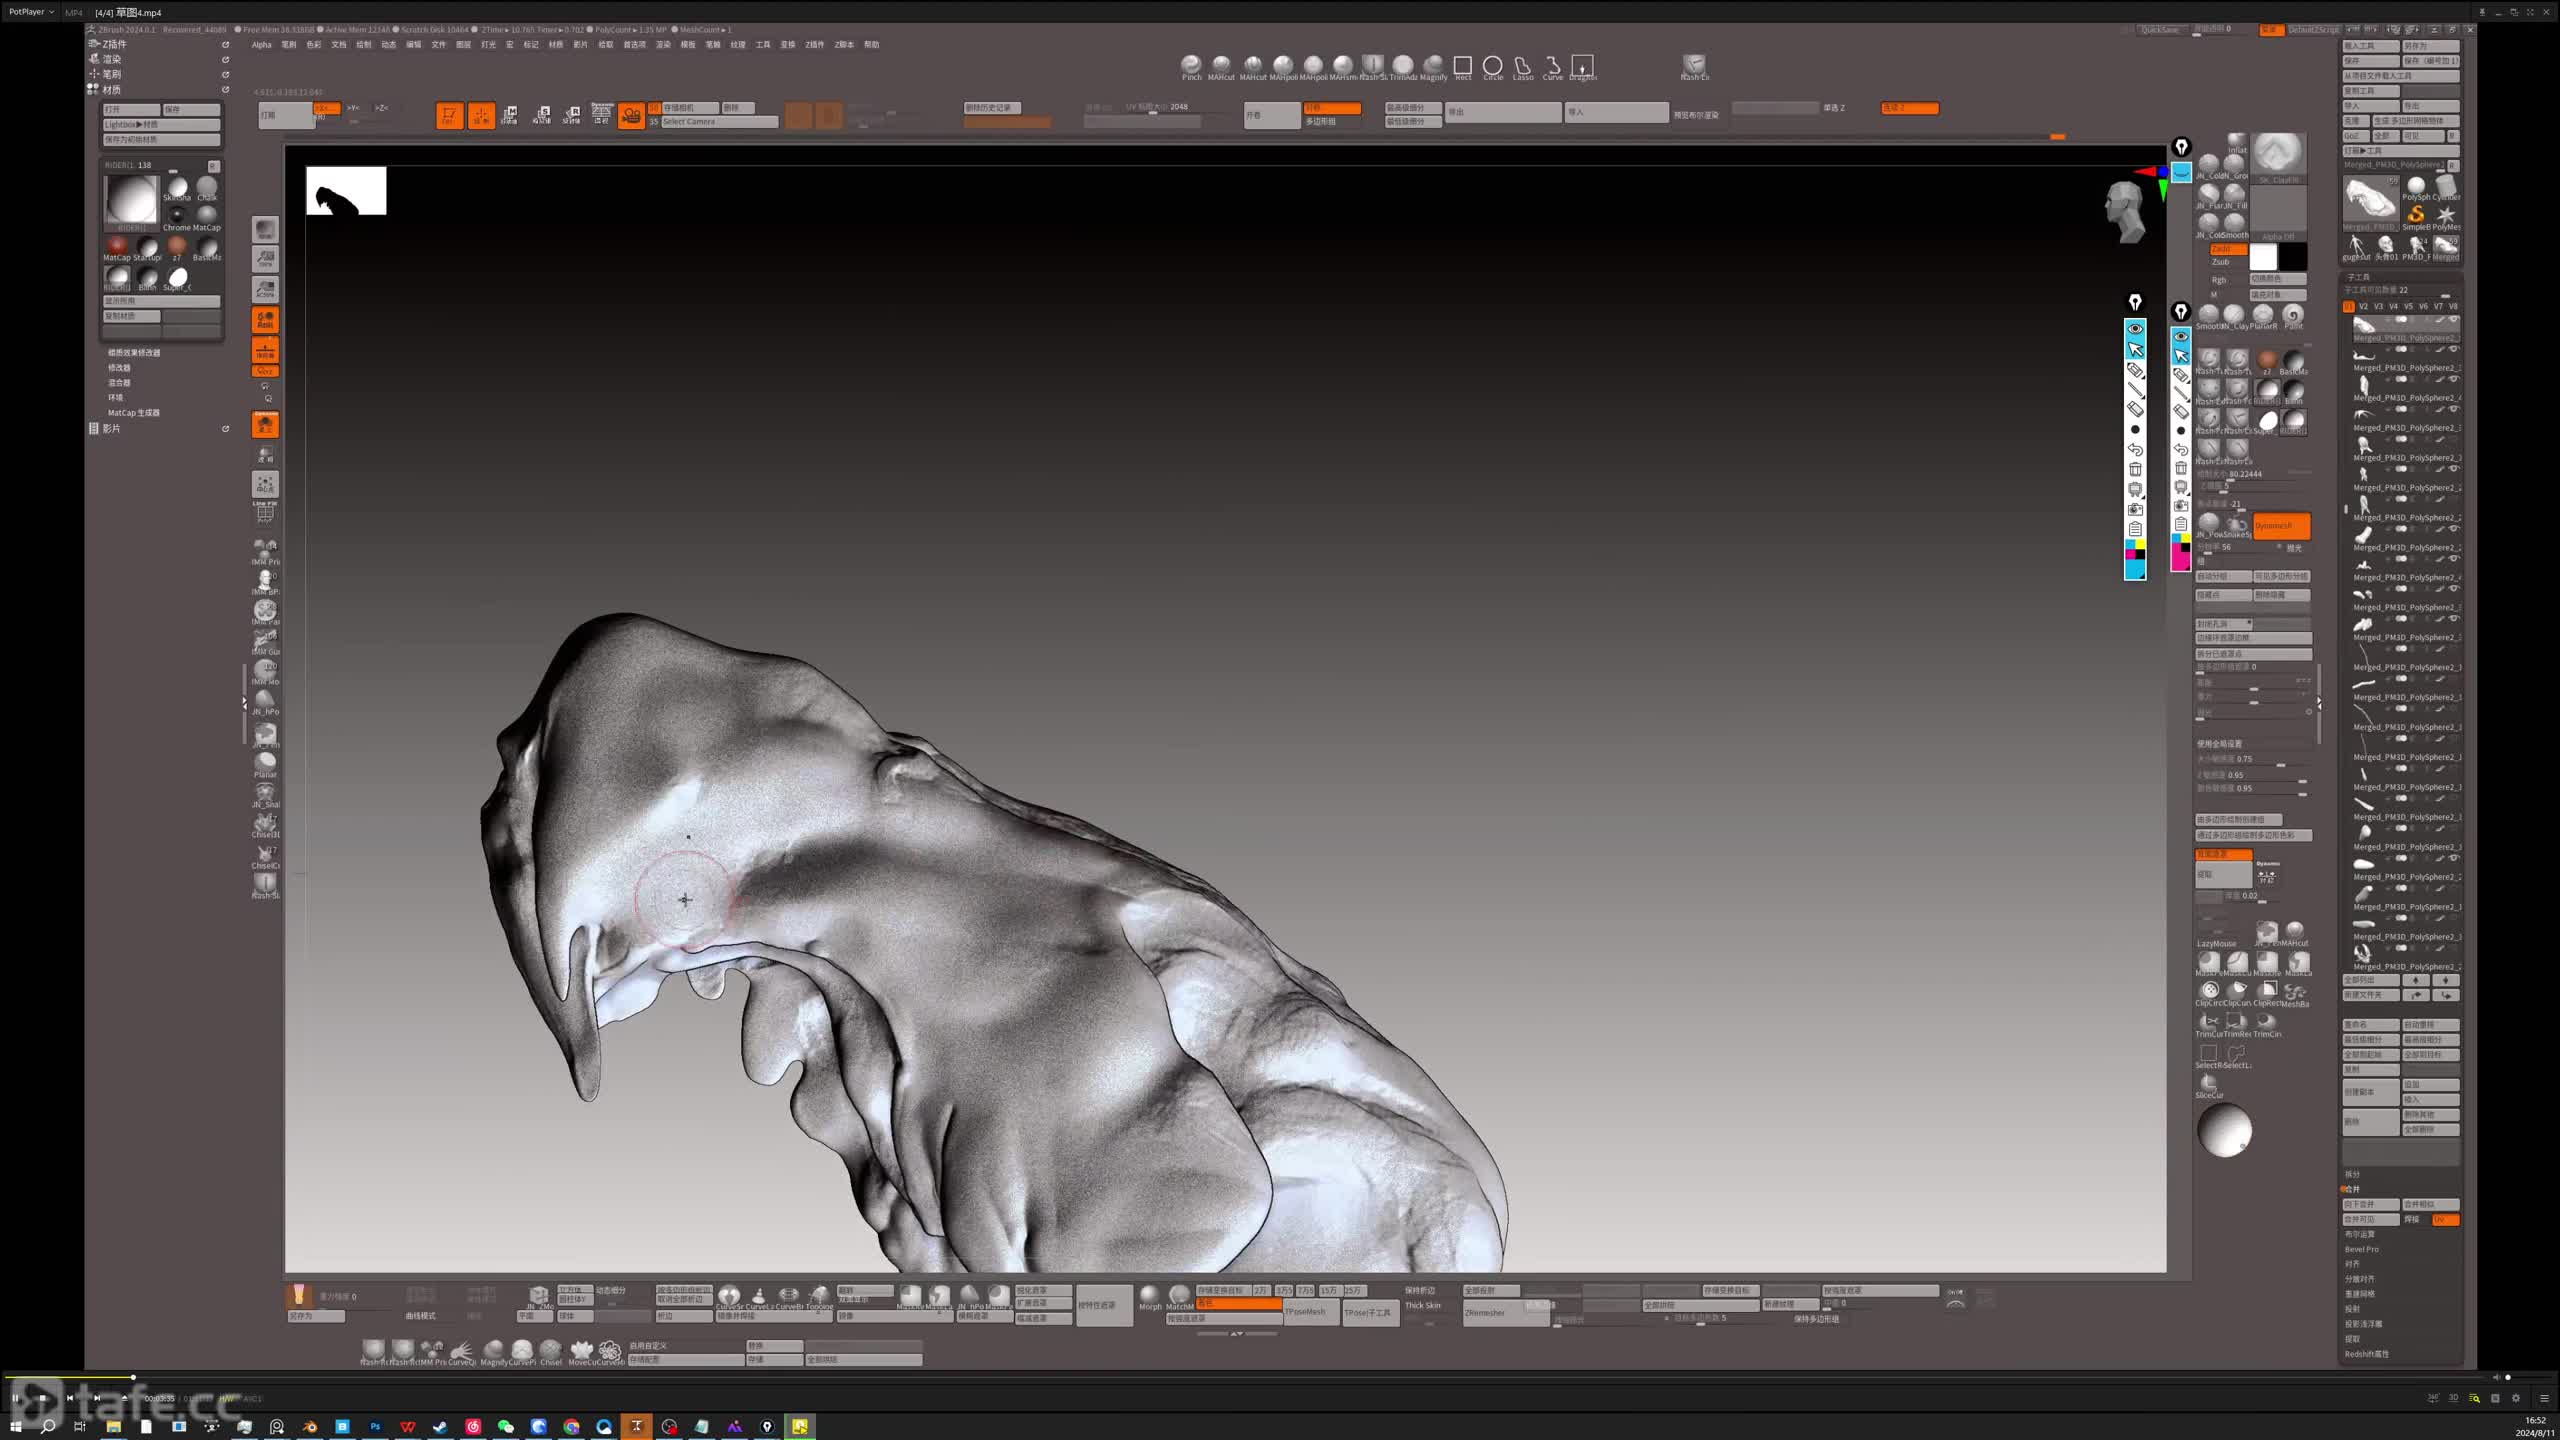Open Photoshop from the Windows taskbar
The image size is (2560, 1440).
point(375,1426)
